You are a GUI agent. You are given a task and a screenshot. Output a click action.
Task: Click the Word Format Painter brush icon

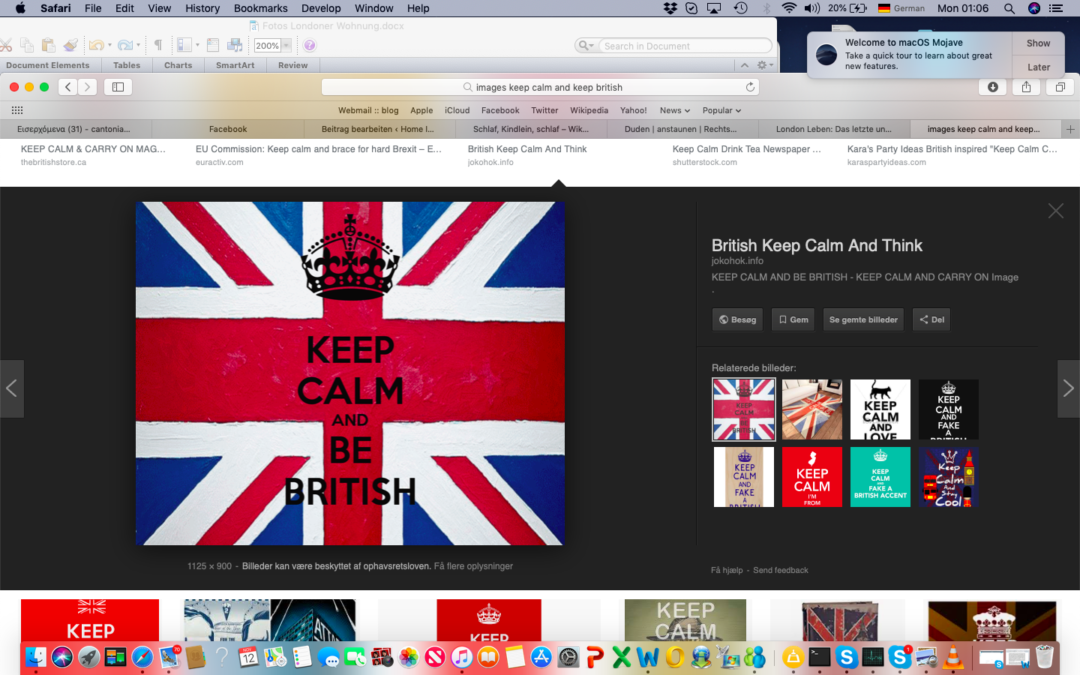tap(70, 45)
